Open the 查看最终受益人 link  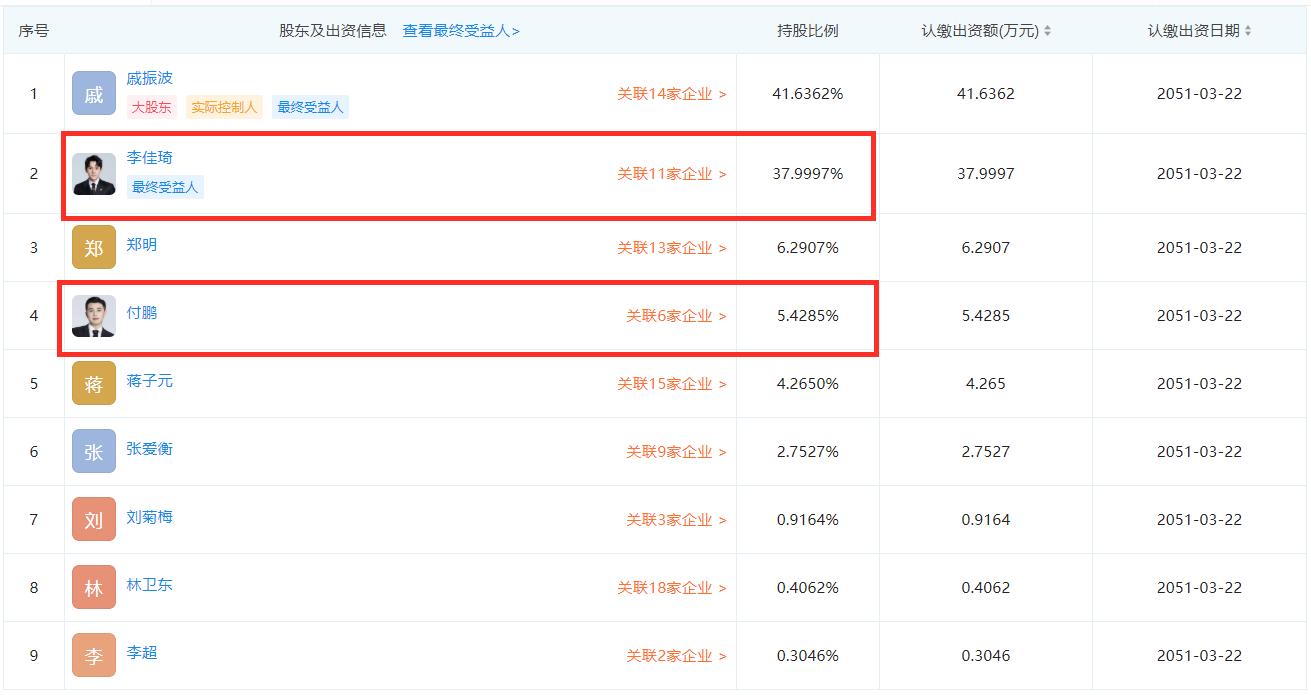(x=458, y=31)
